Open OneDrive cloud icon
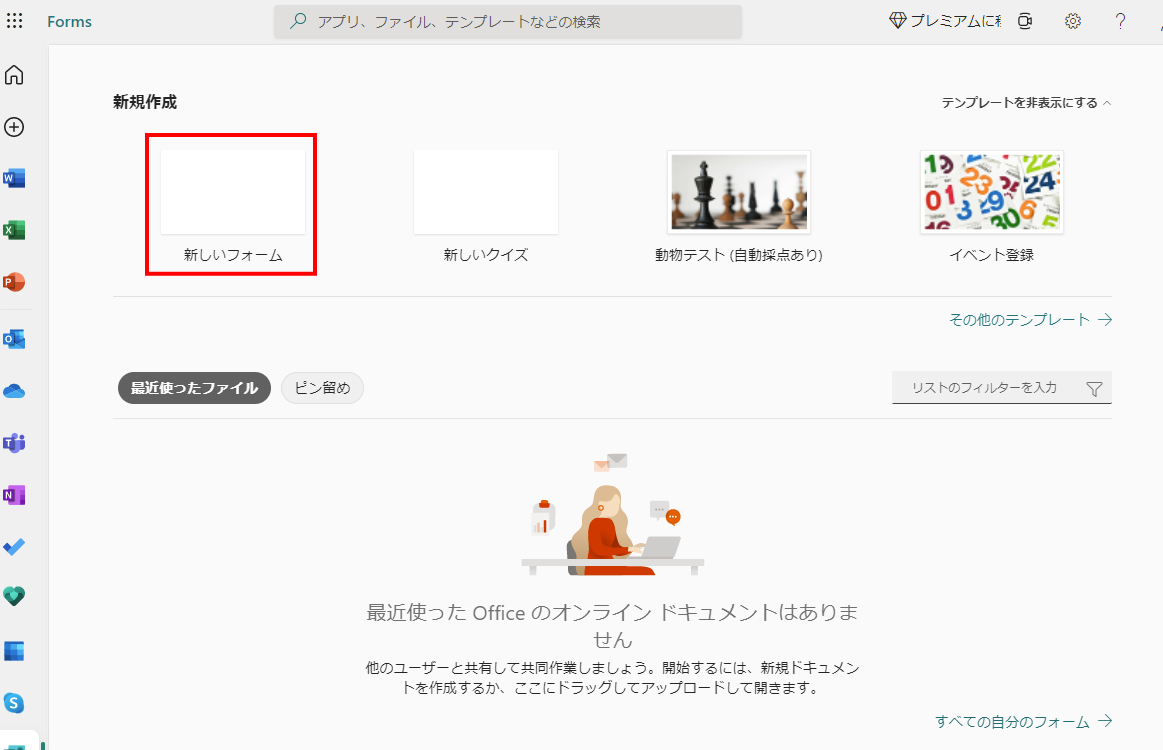 click(14, 391)
